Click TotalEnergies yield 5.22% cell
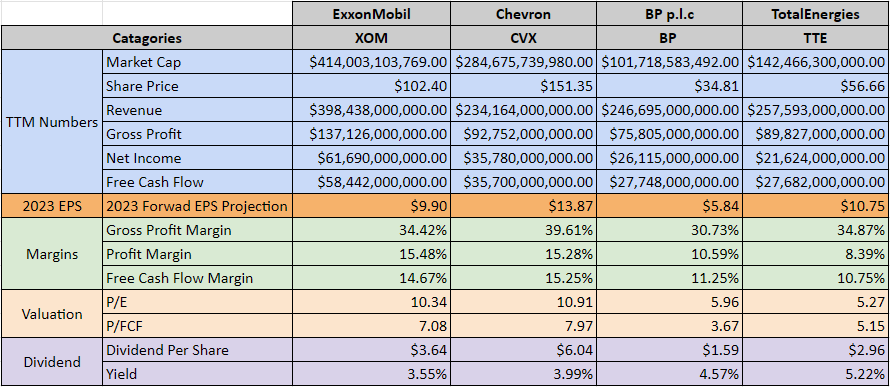890x387 pixels. [x=816, y=374]
